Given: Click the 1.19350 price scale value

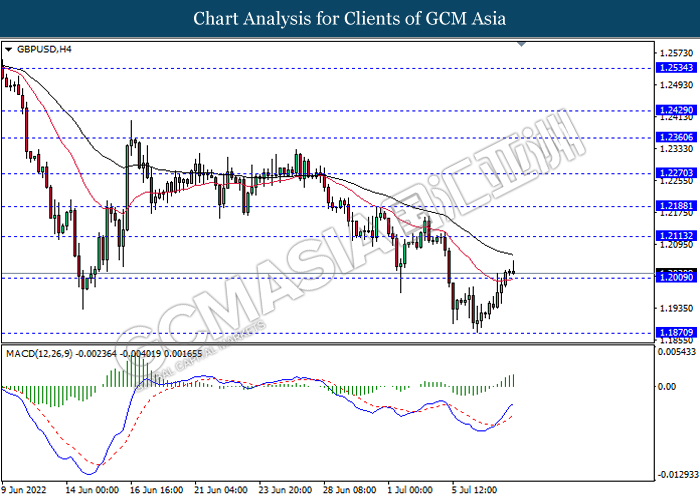Looking at the screenshot, I should coord(676,308).
